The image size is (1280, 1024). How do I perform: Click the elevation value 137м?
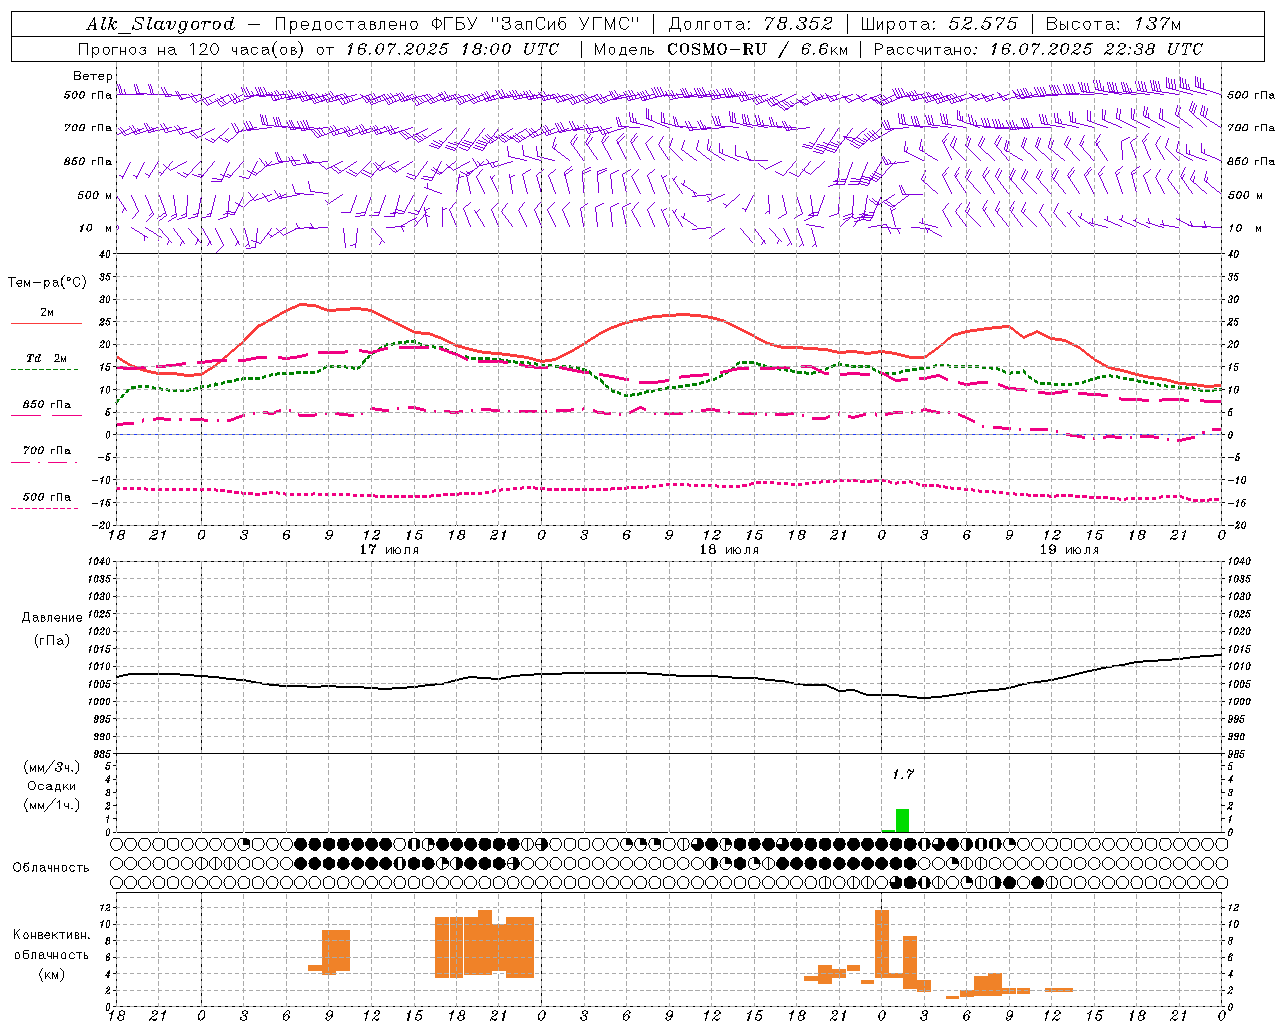1158,24
